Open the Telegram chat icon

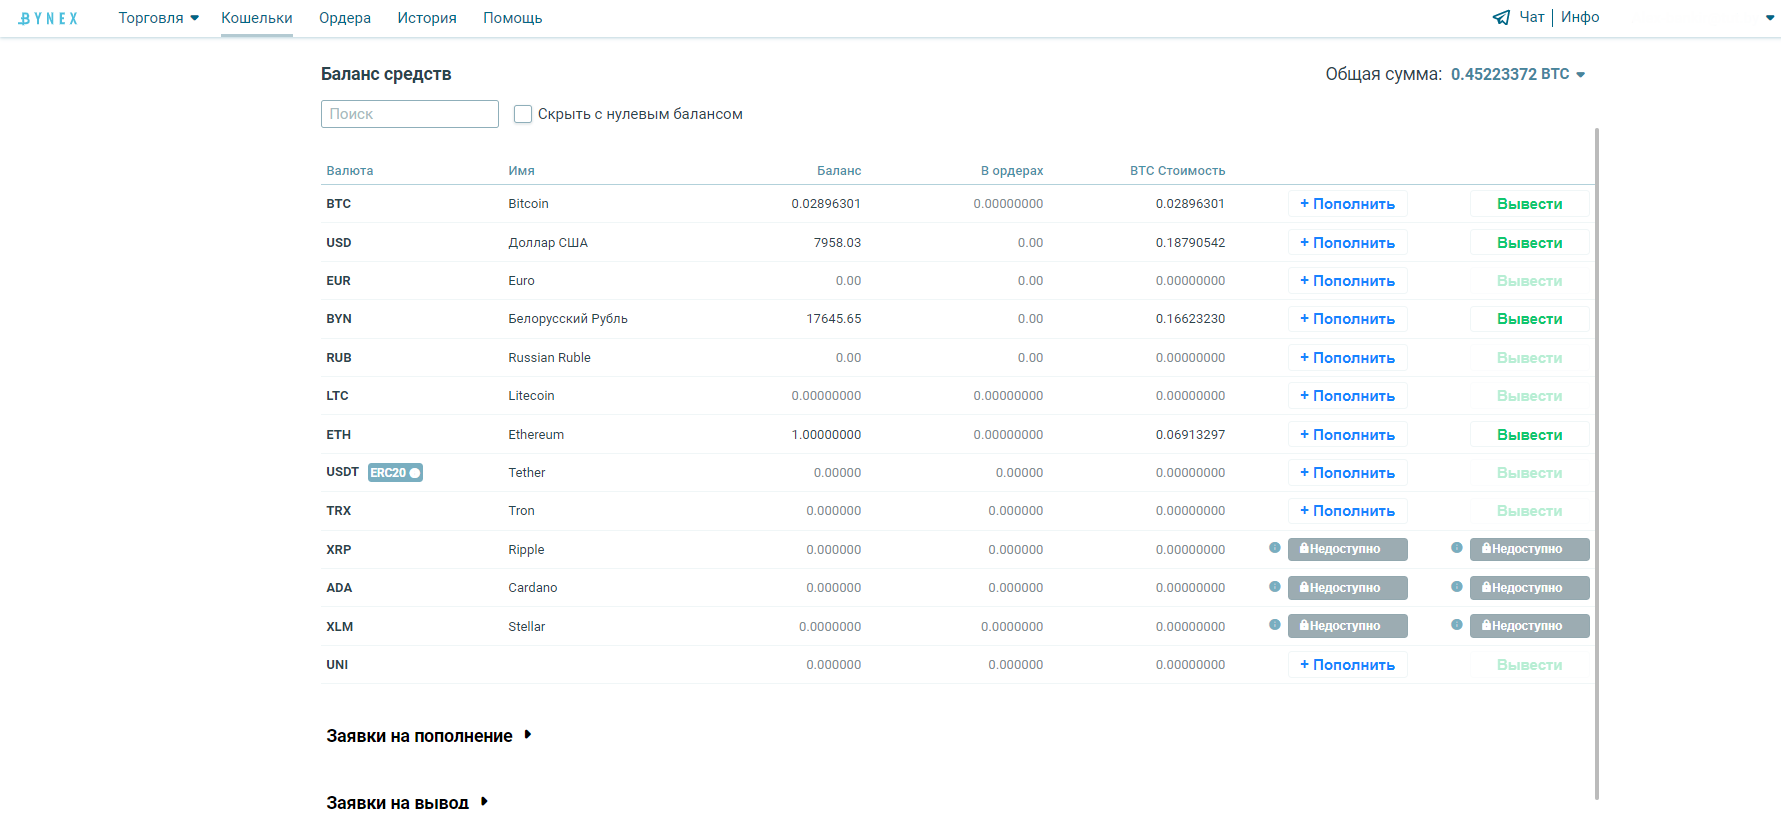pos(1501,17)
